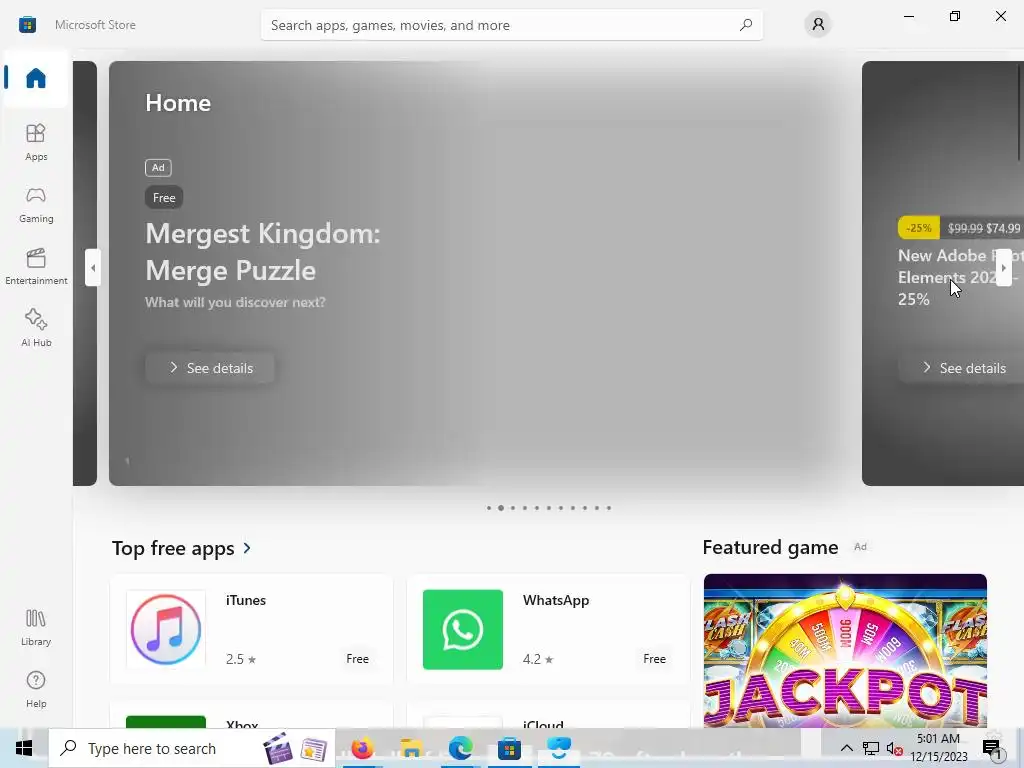Open the WhatsApp app icon

pos(462,630)
